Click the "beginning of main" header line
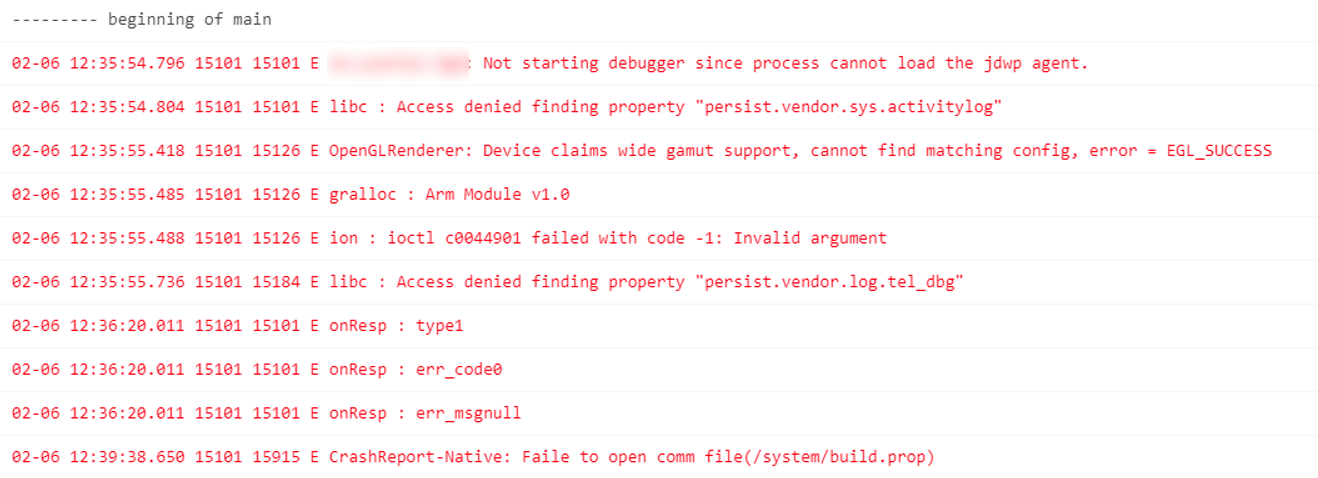 (141, 20)
